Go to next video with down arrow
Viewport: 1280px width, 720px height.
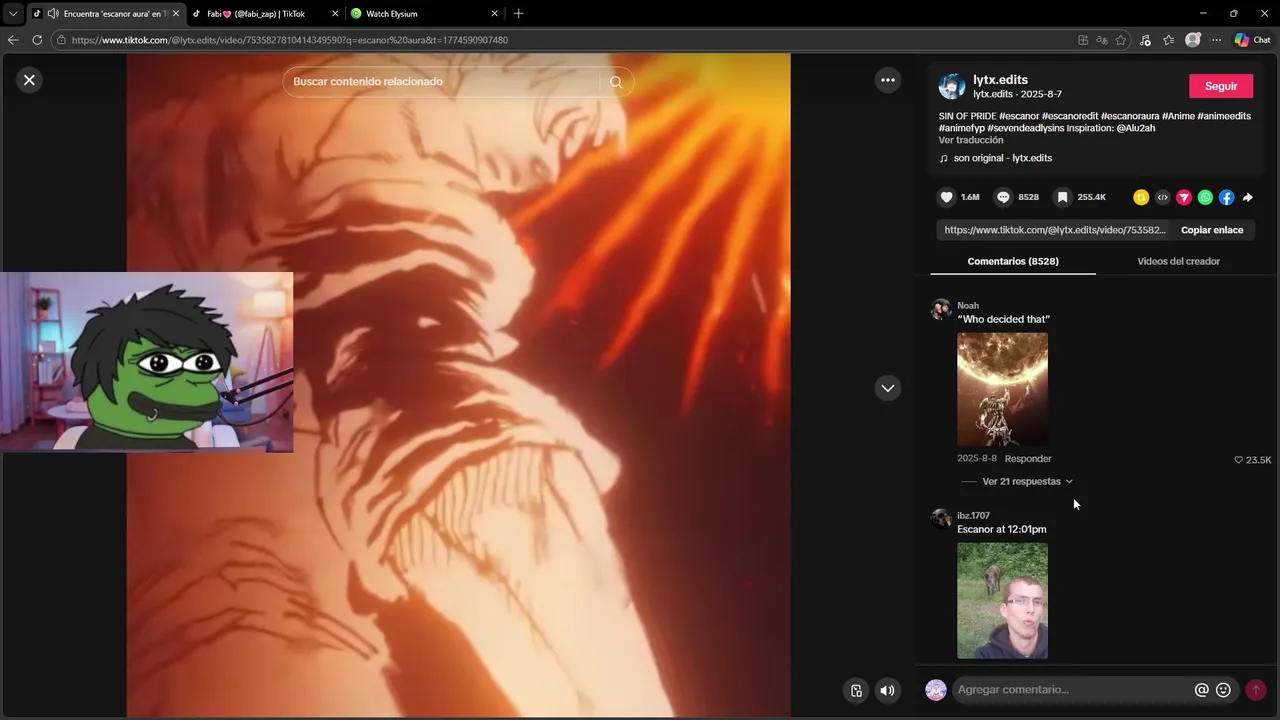pos(888,388)
